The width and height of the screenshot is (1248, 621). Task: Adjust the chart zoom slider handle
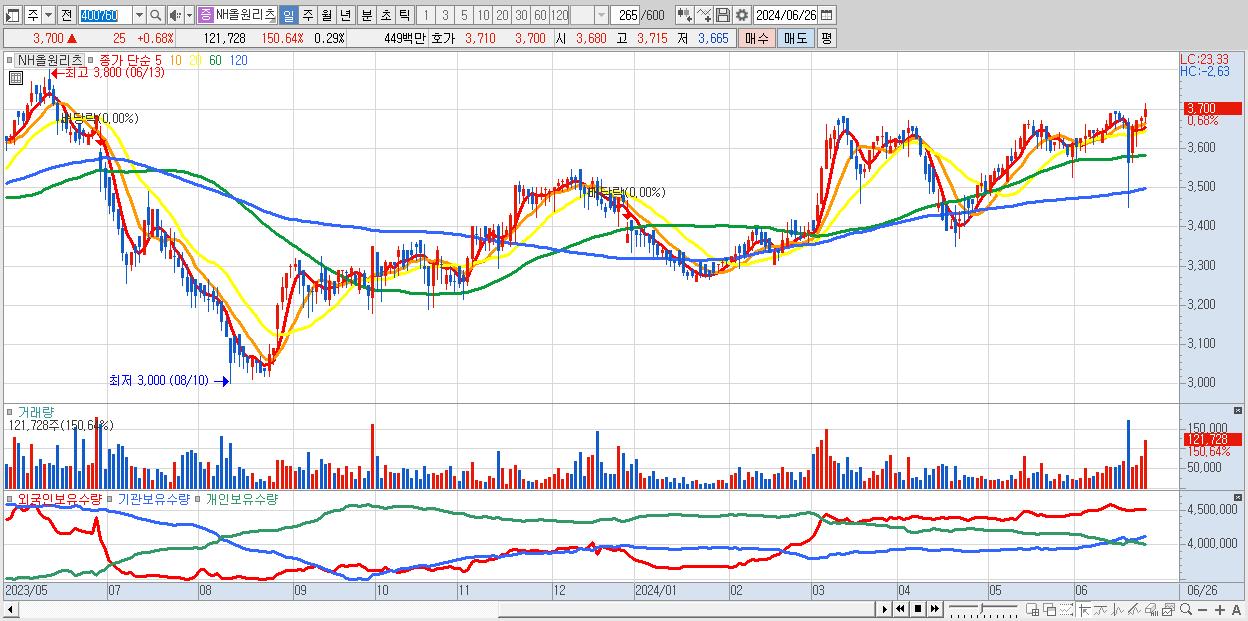(x=981, y=607)
